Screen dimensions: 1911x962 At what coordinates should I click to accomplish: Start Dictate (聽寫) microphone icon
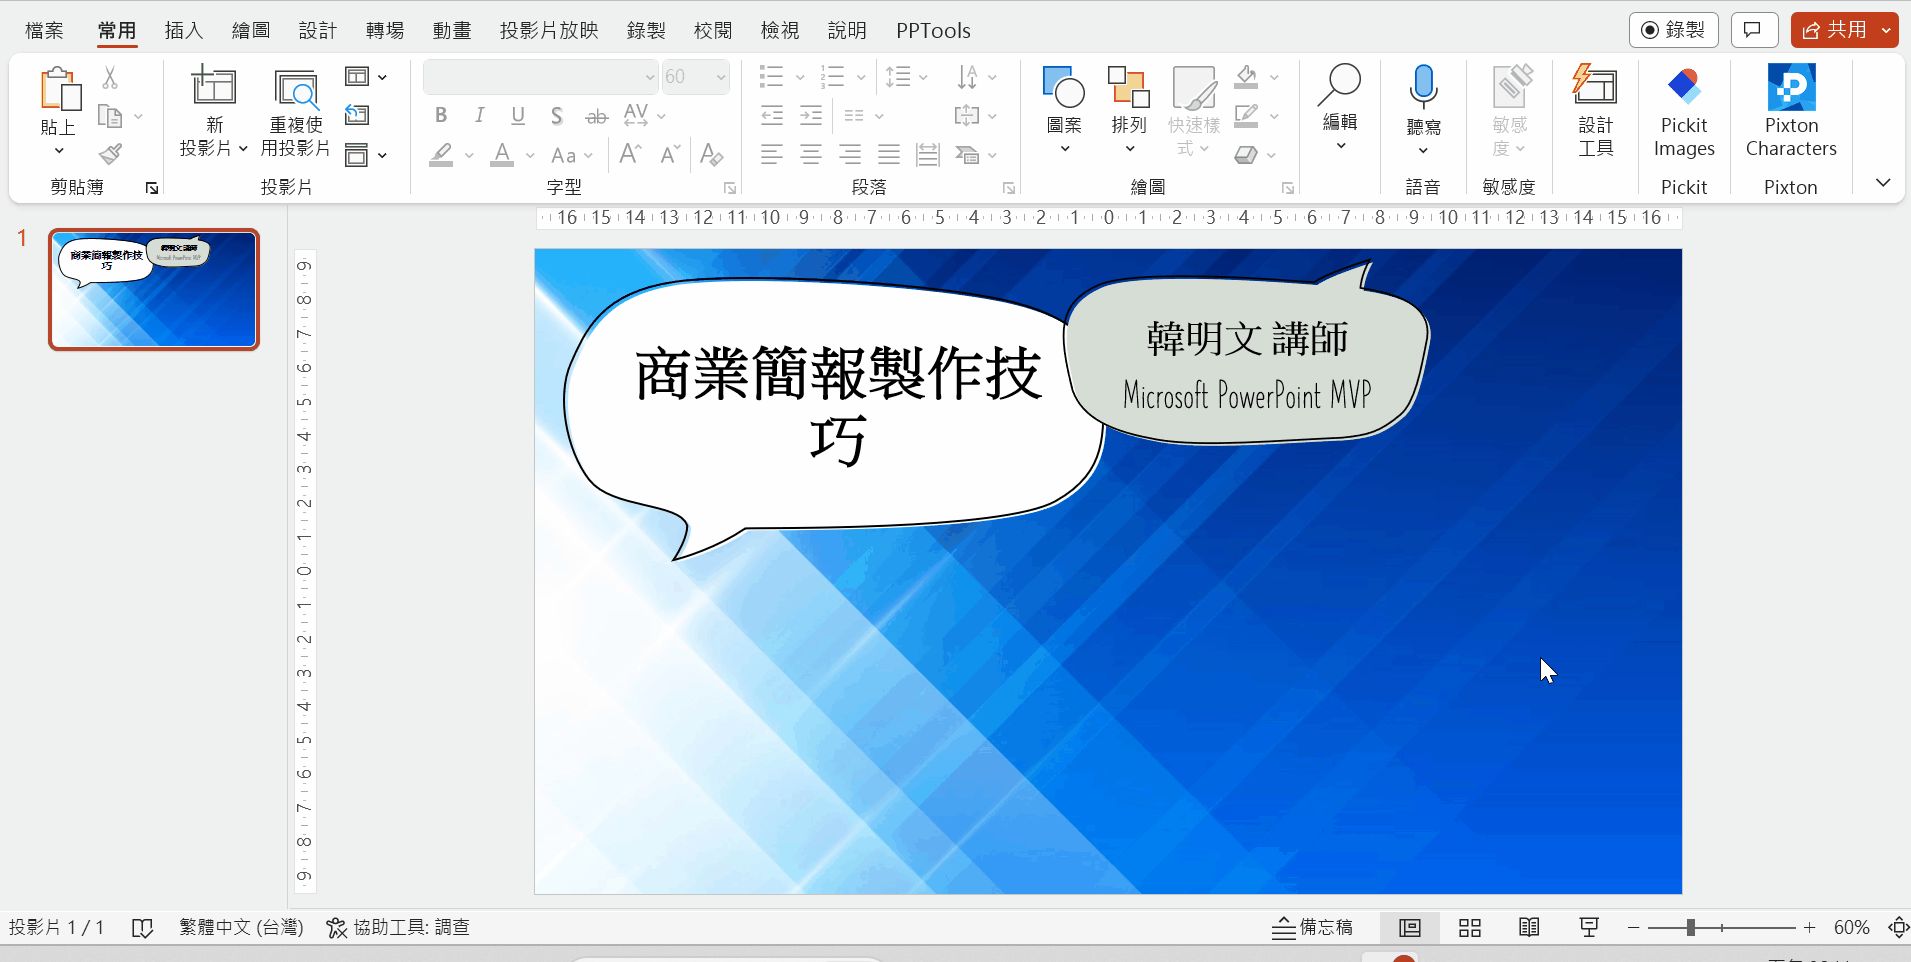(1423, 87)
